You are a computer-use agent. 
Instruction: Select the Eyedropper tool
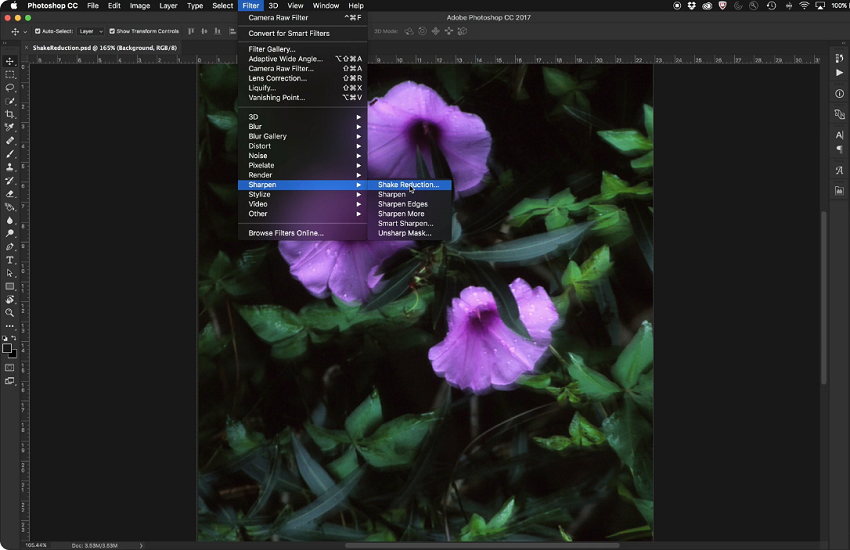[x=10, y=127]
